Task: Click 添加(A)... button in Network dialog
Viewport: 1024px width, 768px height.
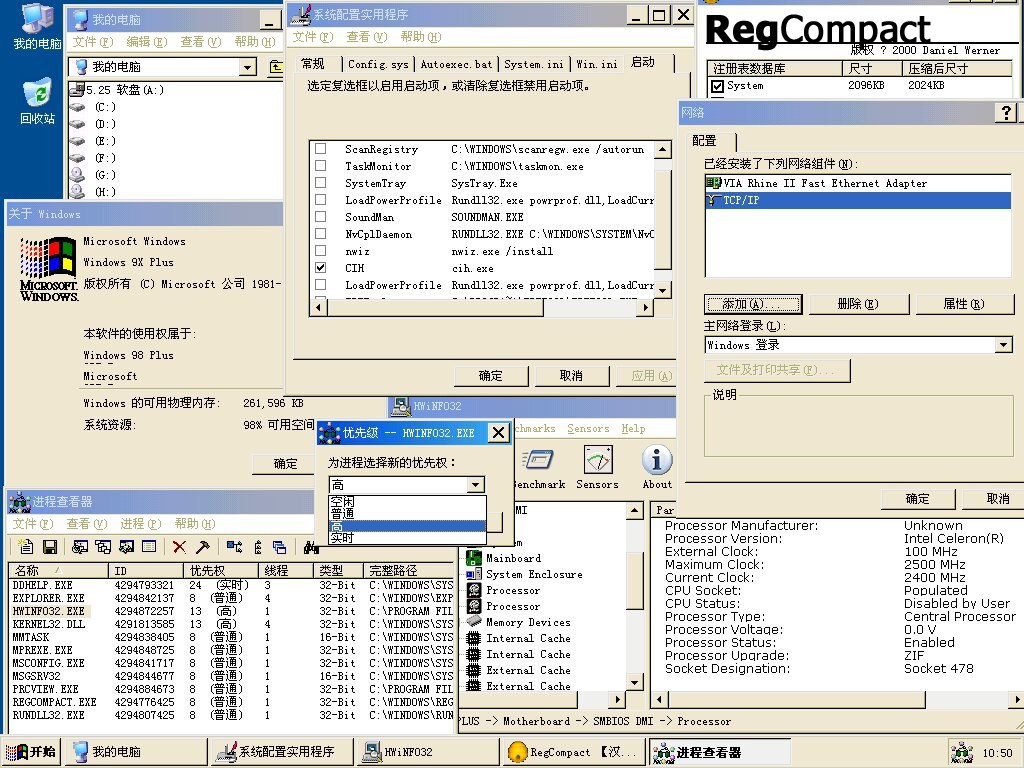Action: (753, 304)
